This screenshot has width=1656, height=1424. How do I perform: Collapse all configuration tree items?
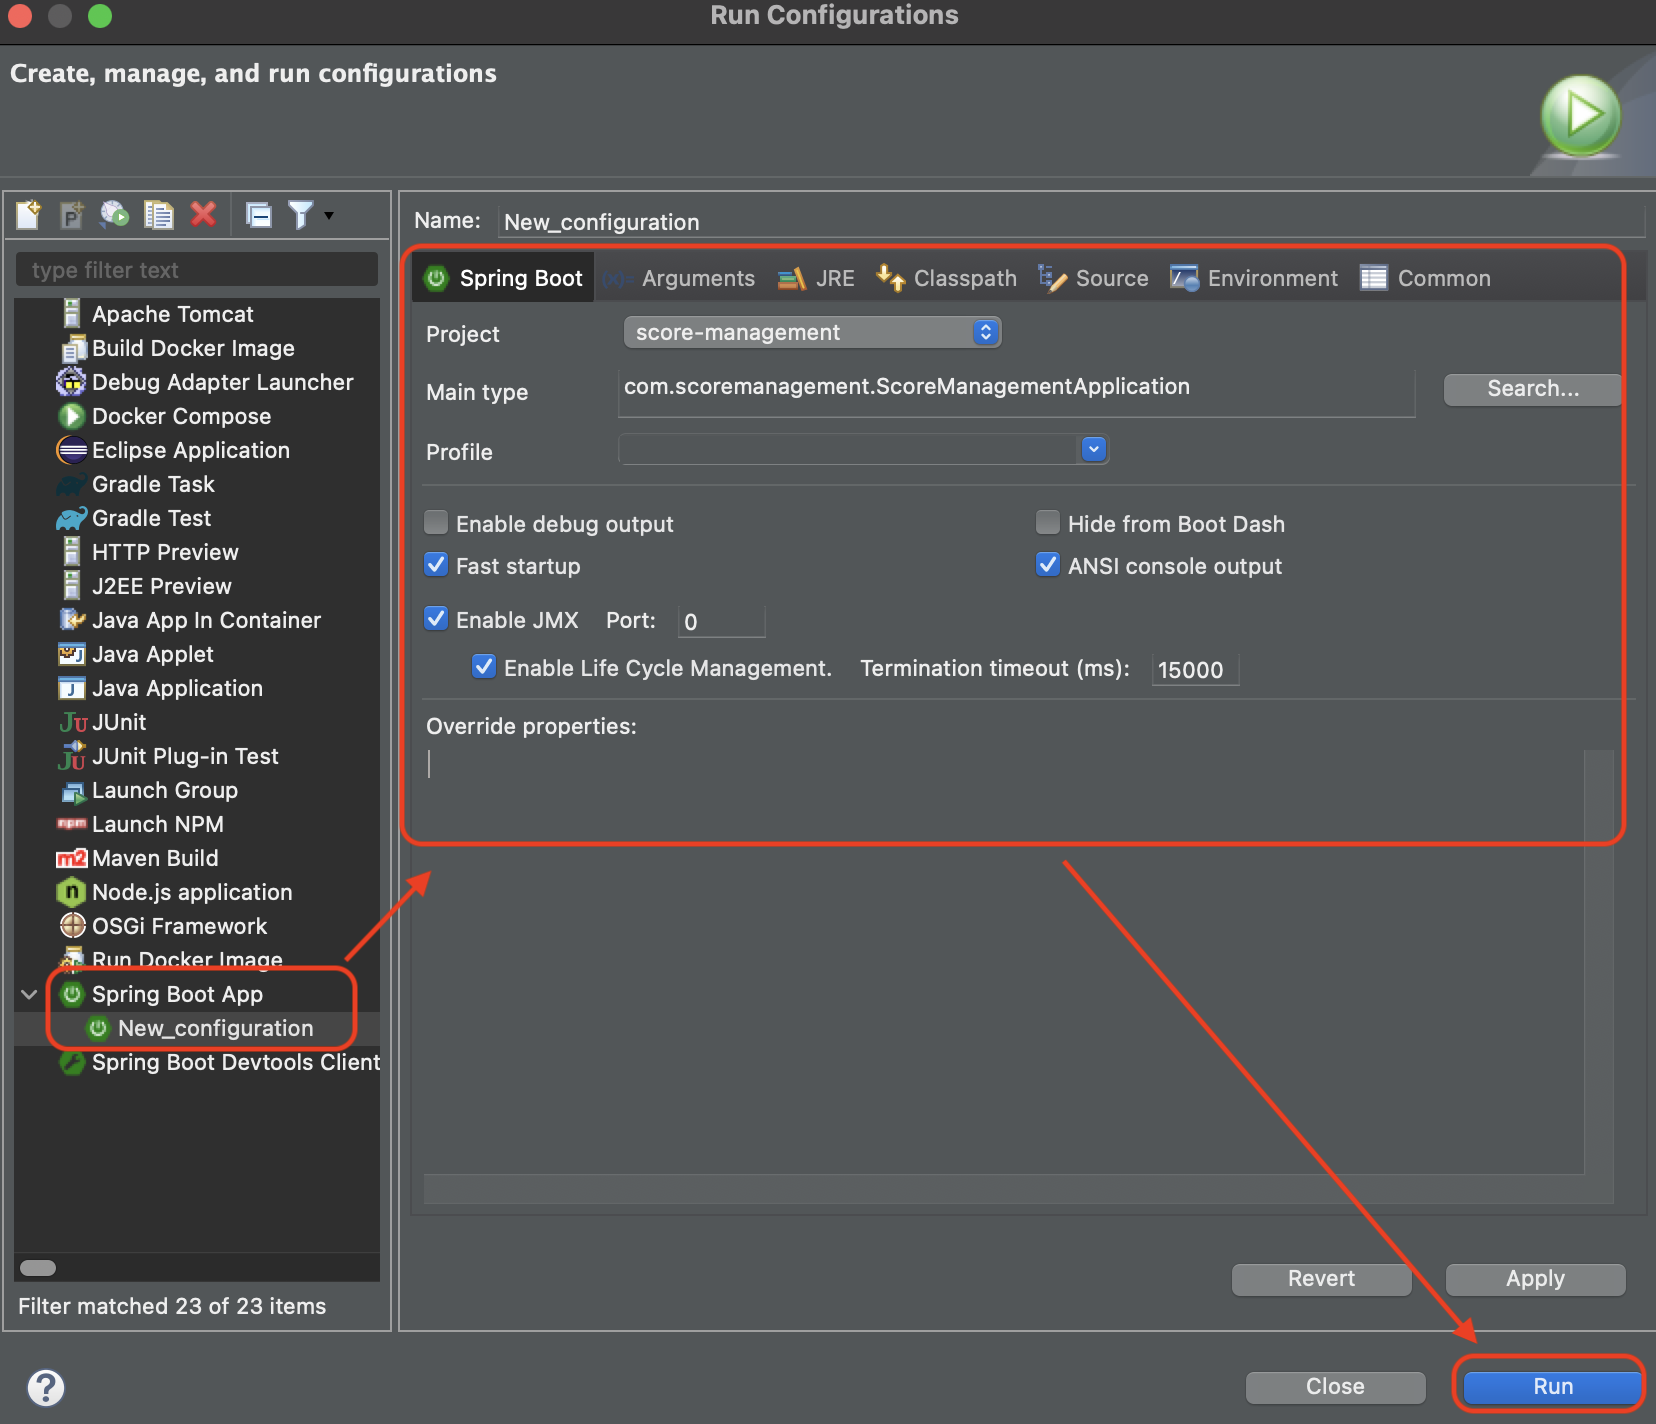coord(259,214)
